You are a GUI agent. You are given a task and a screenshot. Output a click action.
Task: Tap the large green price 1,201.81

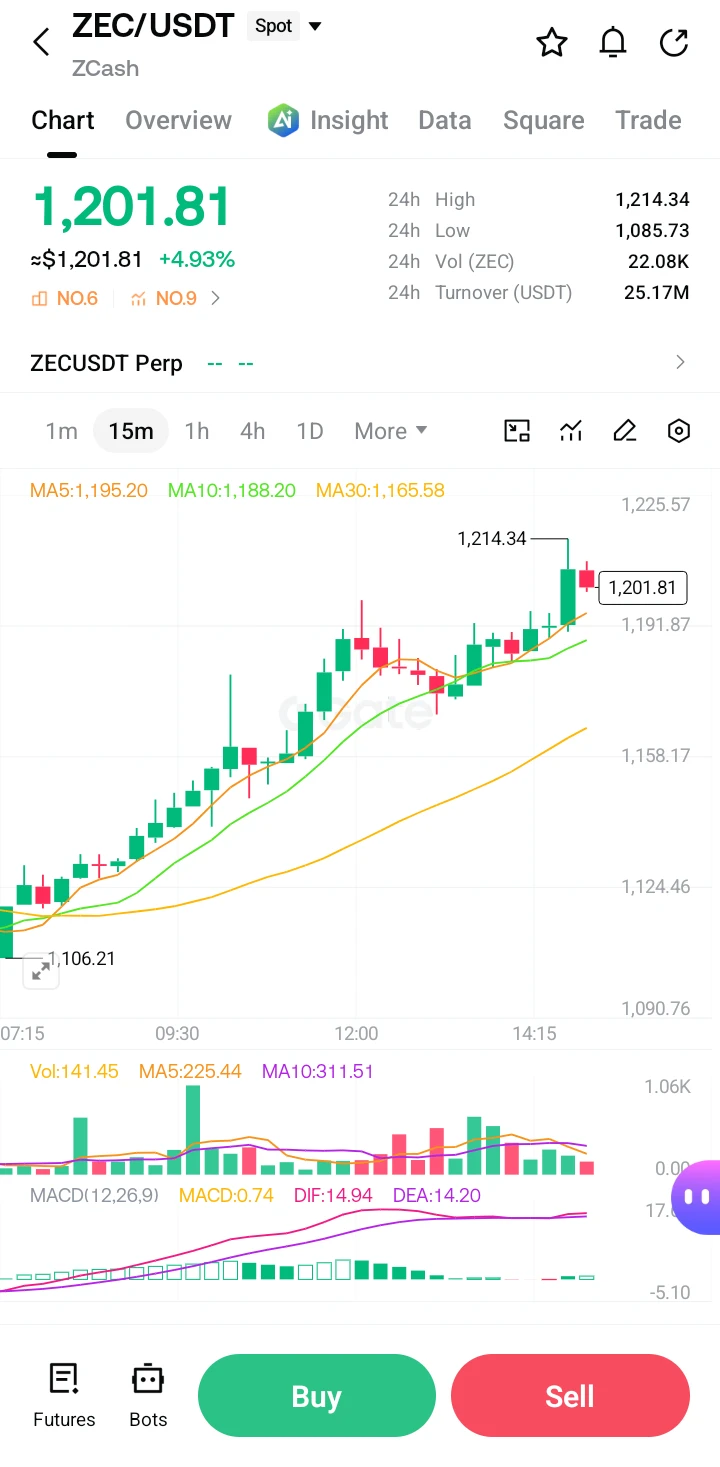[x=132, y=207]
